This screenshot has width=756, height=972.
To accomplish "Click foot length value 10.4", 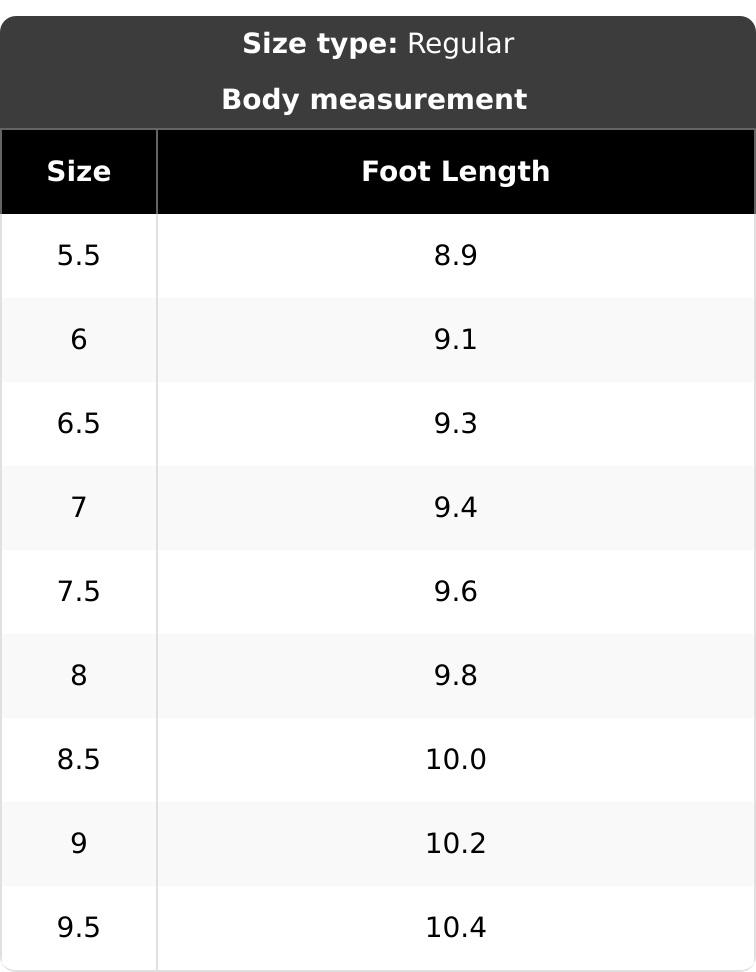I will coord(455,927).
